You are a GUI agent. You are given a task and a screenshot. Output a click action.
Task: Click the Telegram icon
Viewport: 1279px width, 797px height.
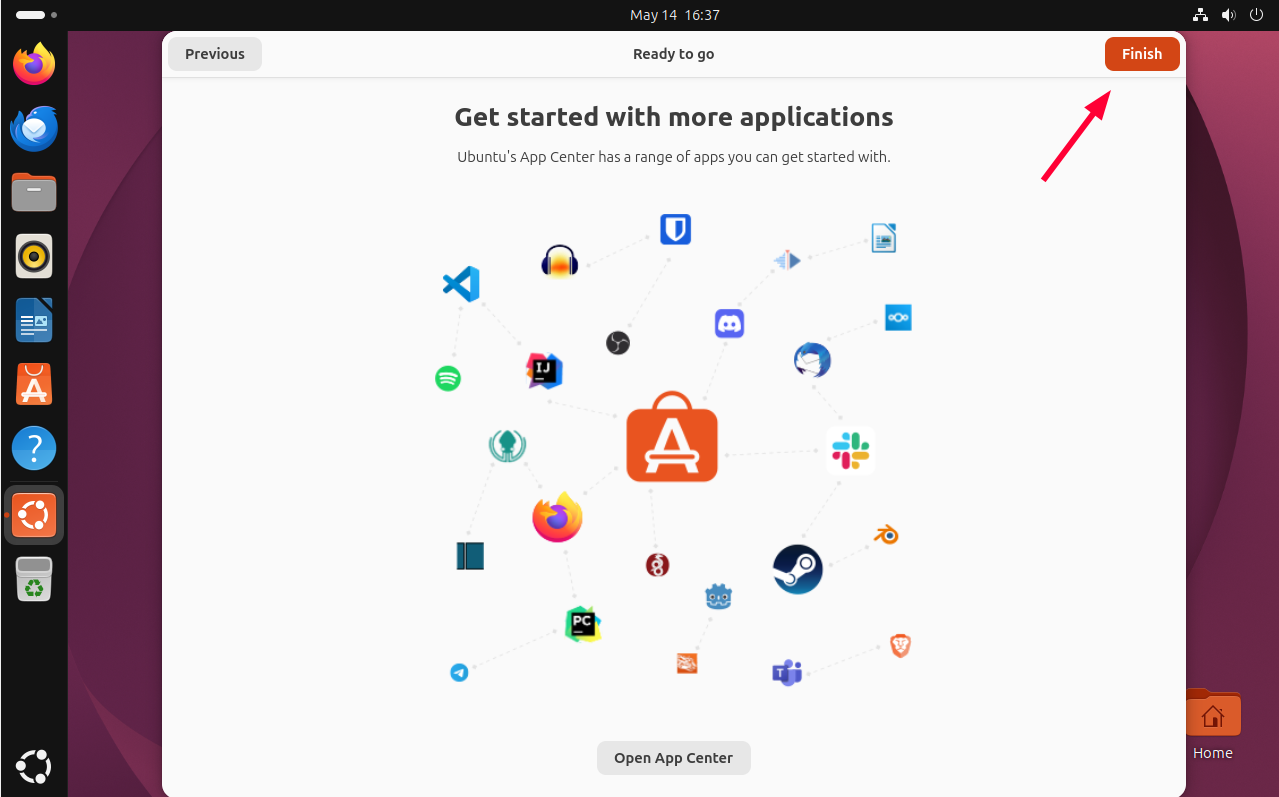tap(459, 673)
